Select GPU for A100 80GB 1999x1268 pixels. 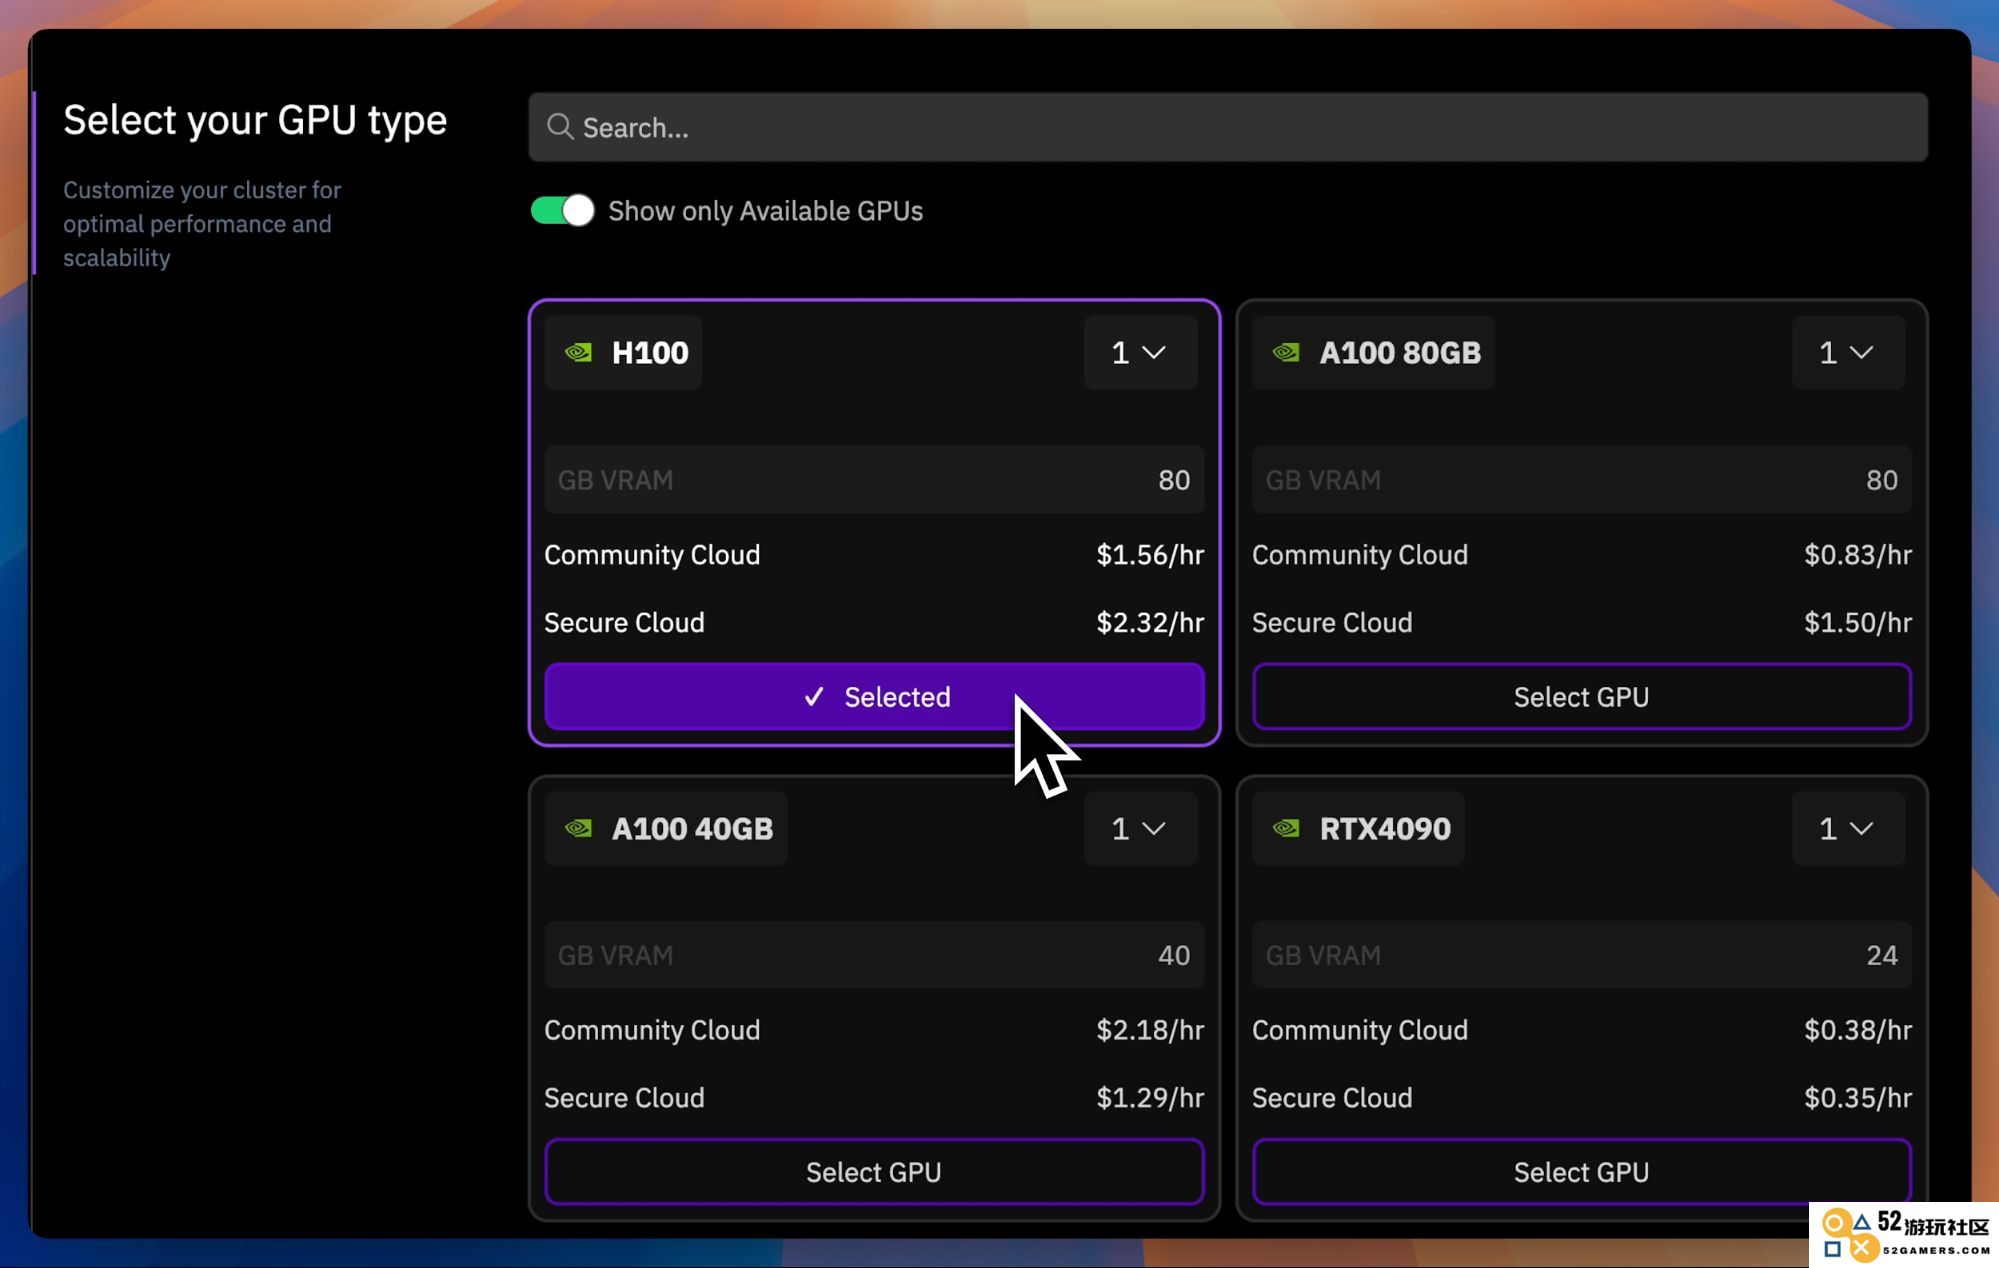point(1581,696)
